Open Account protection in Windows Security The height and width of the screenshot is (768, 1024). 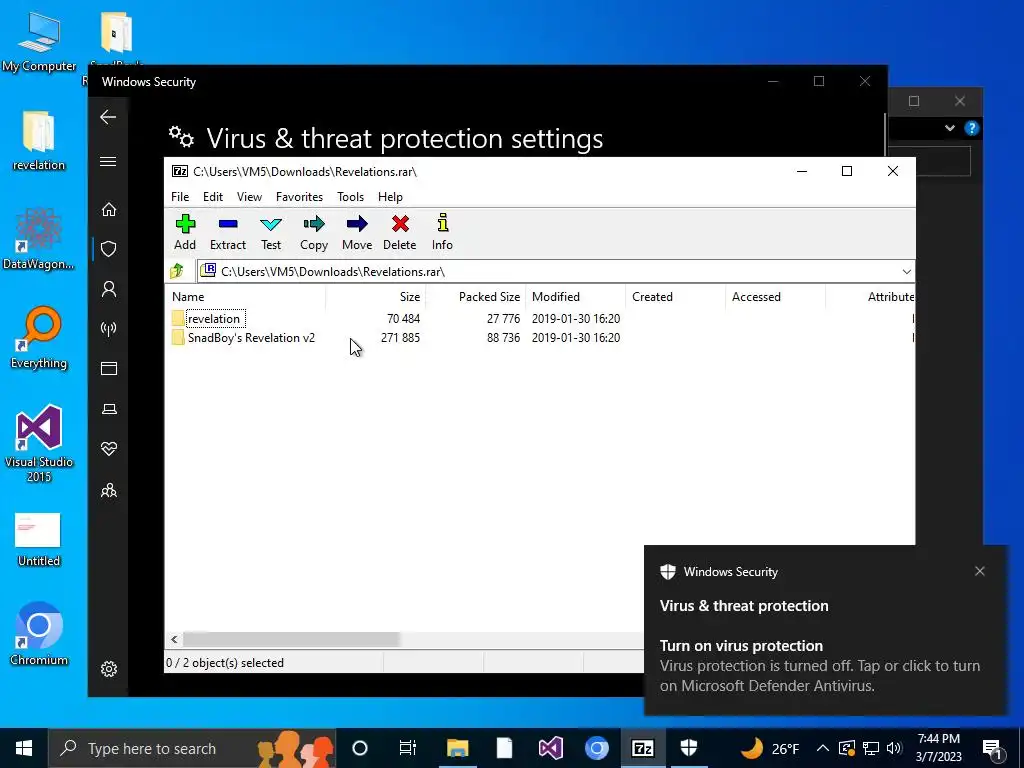point(108,289)
